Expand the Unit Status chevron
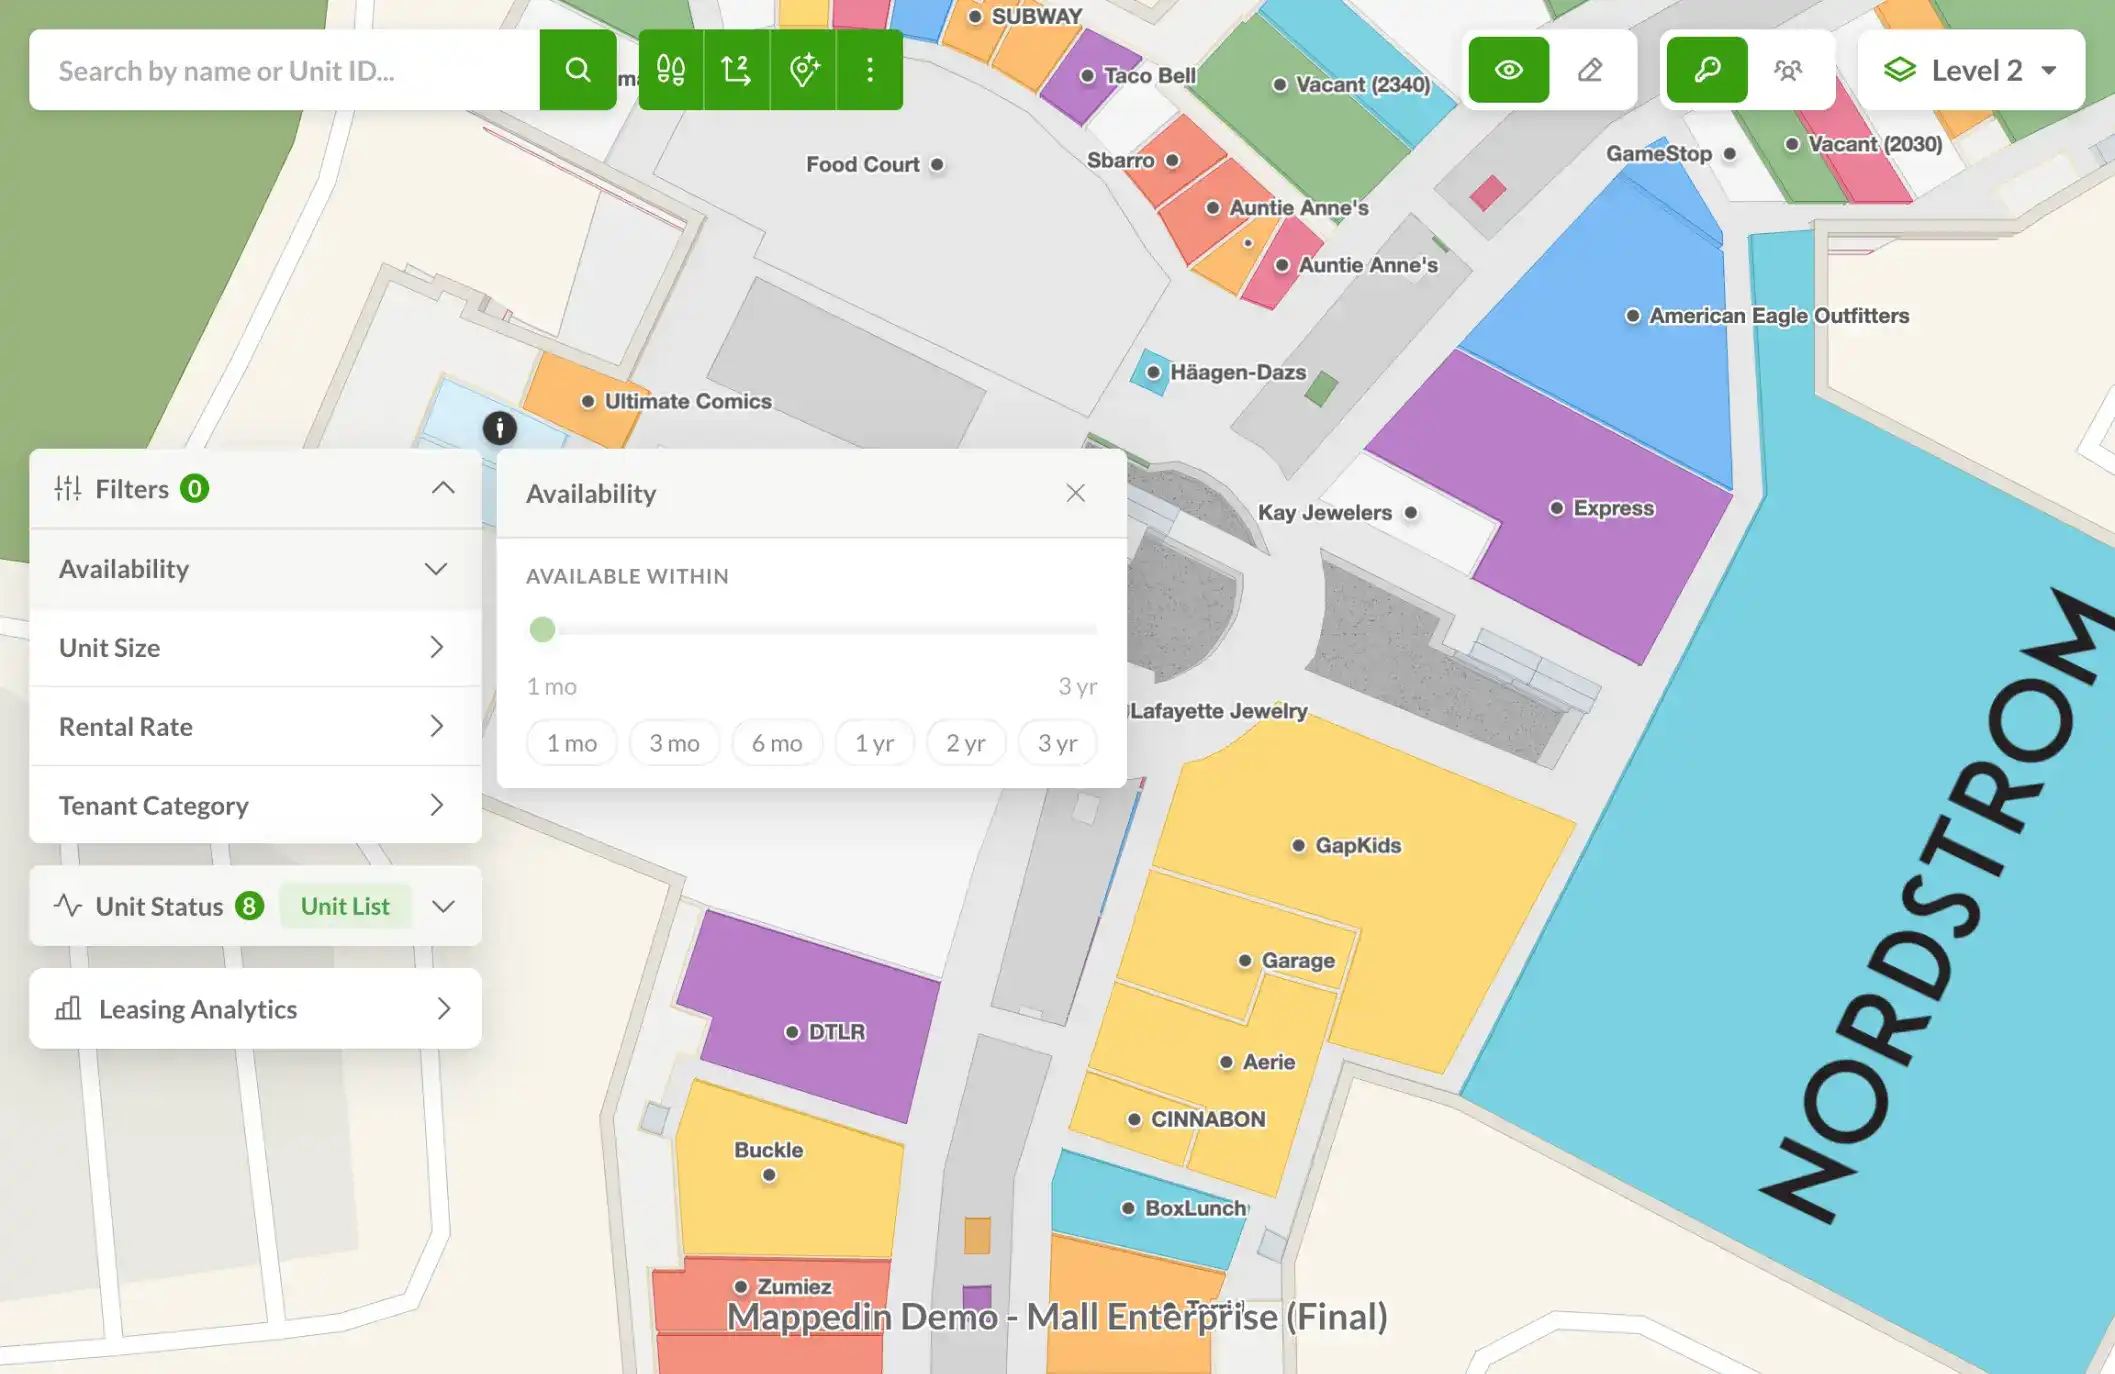 pos(444,906)
